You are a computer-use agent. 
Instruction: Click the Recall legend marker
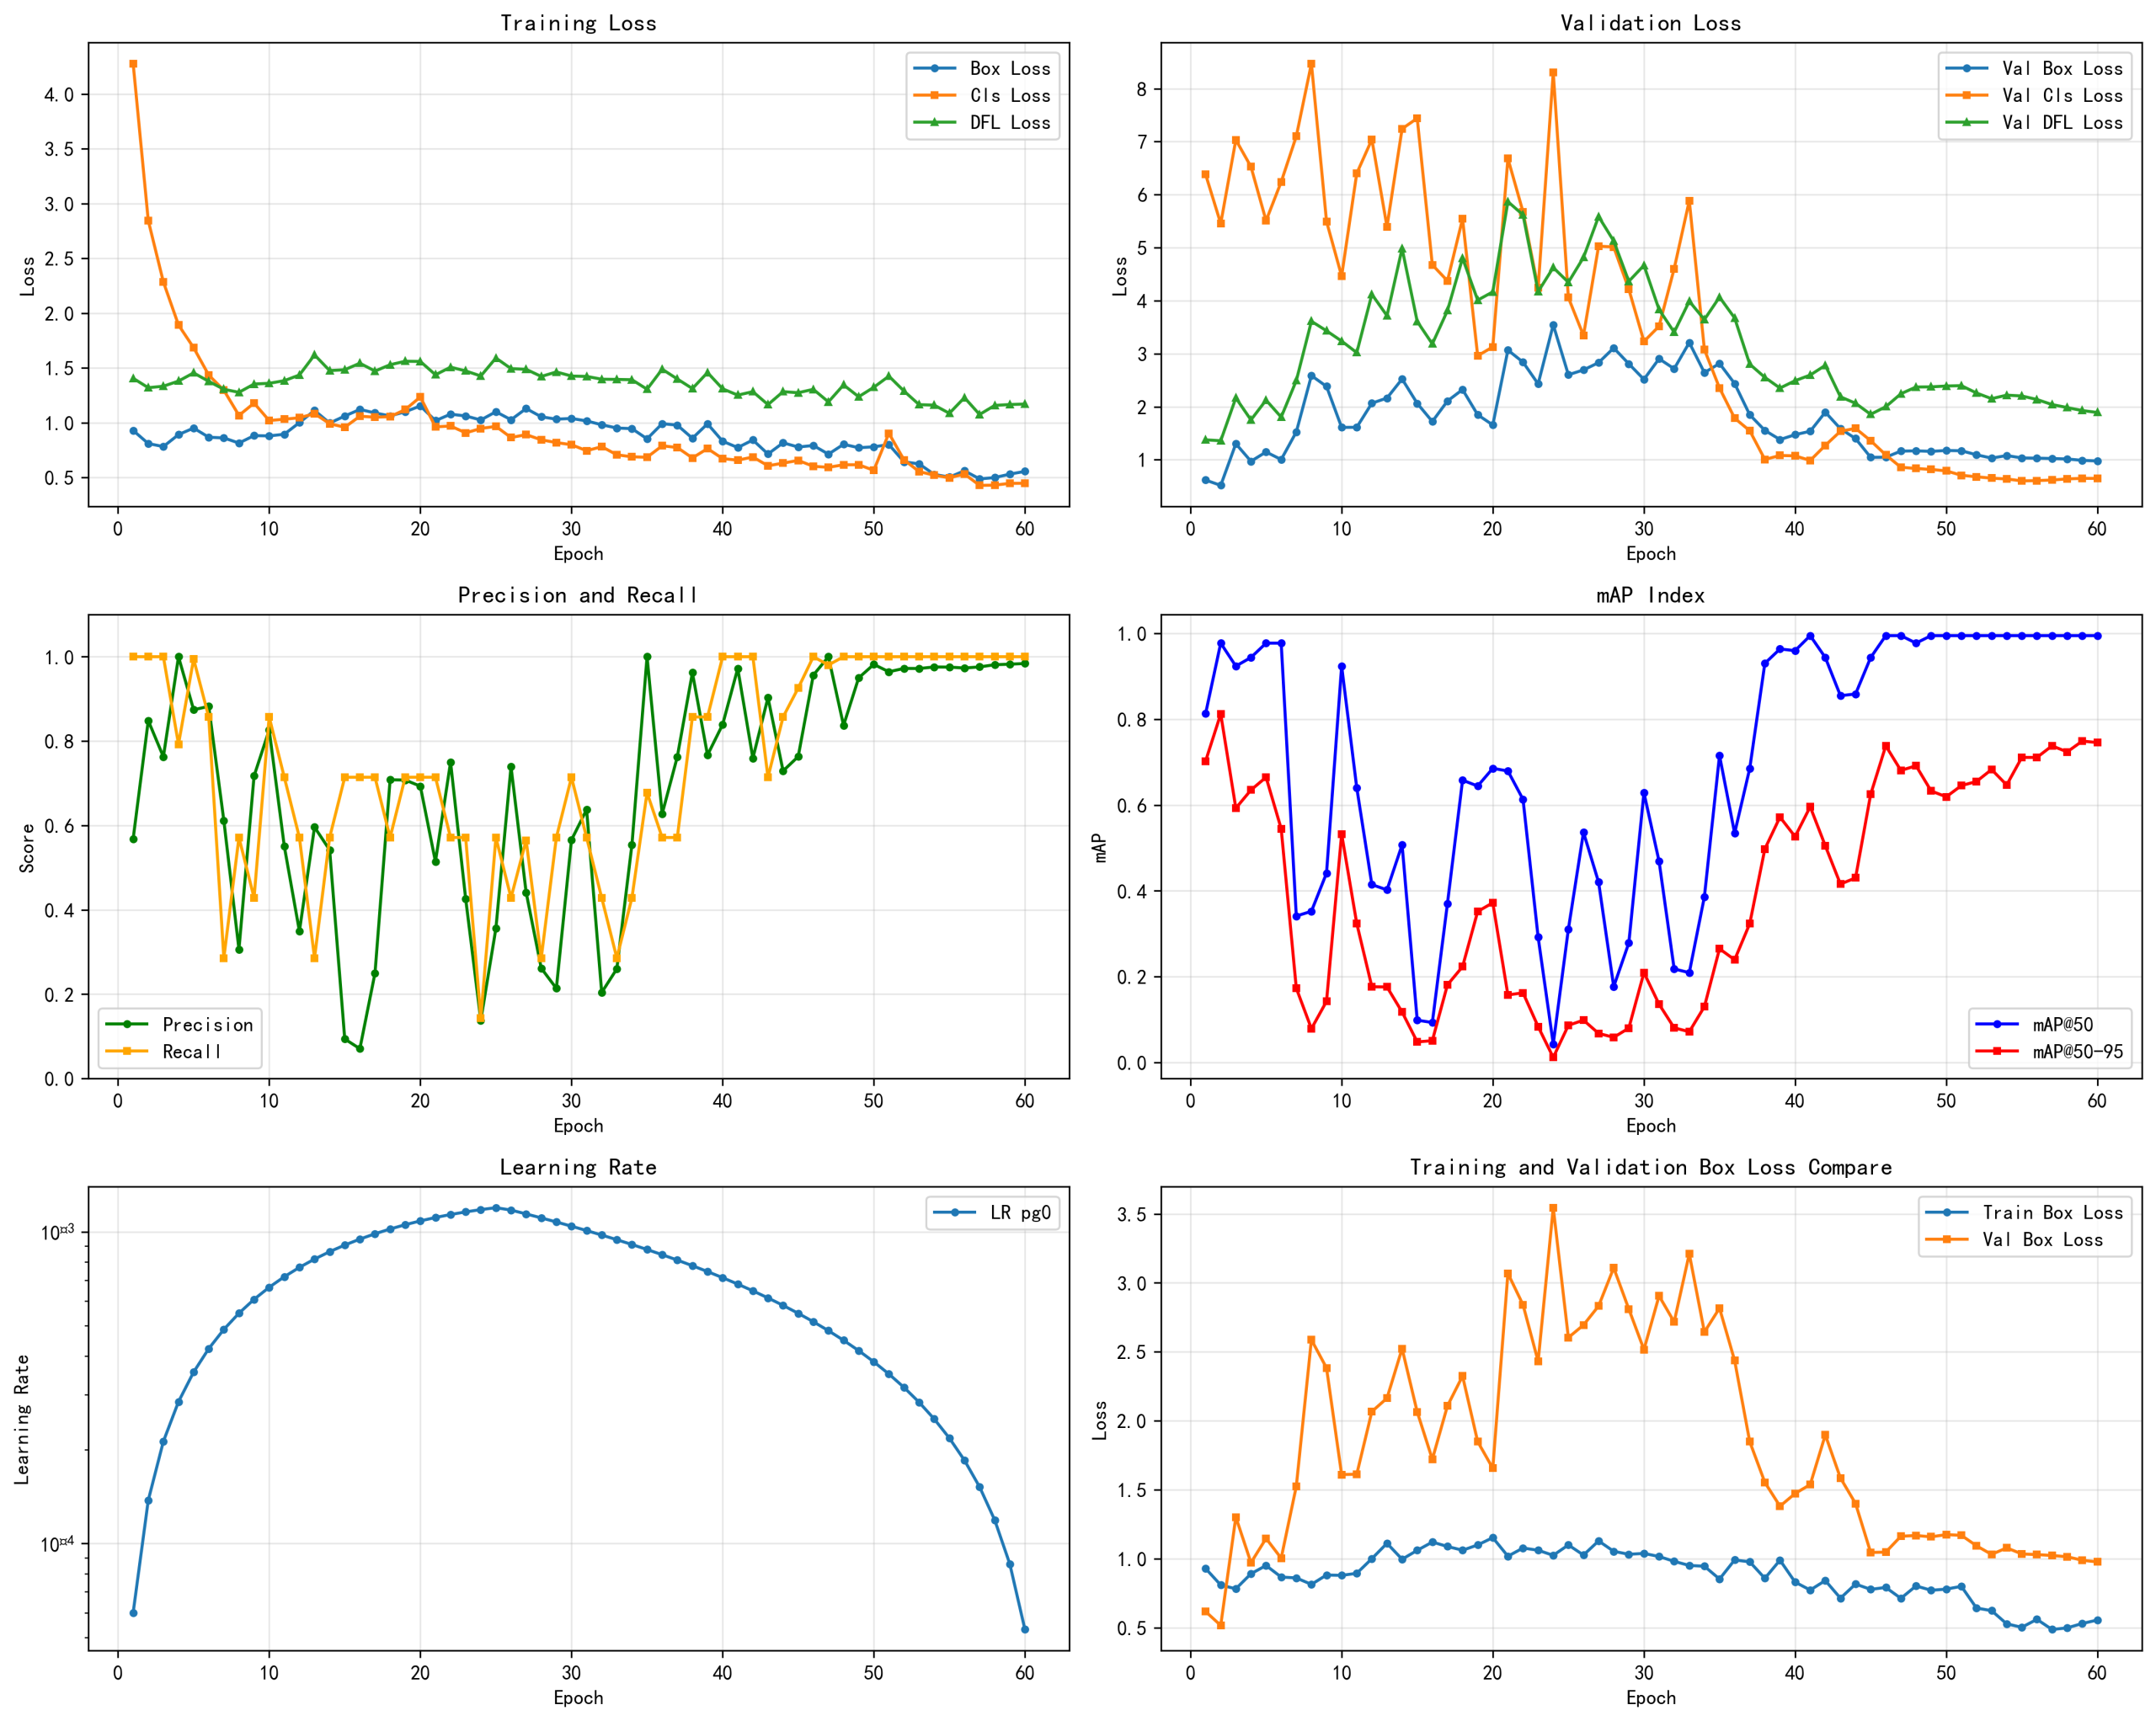(127, 1052)
